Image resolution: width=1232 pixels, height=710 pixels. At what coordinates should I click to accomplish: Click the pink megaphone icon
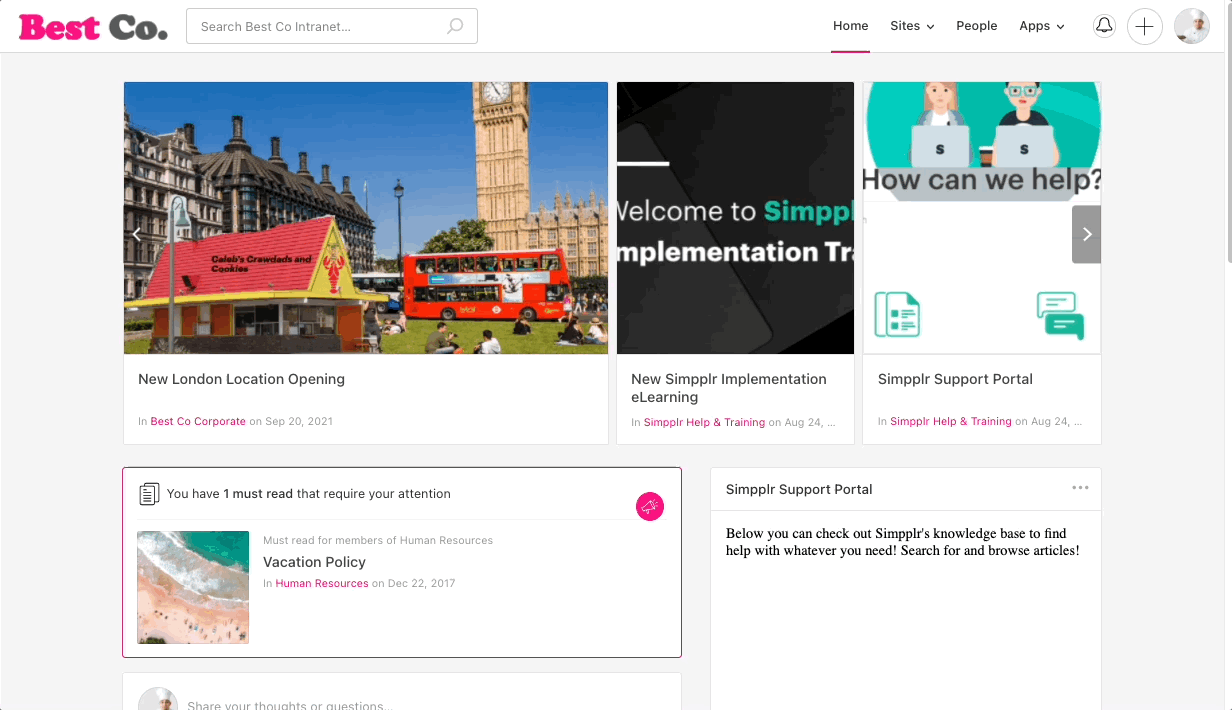[x=650, y=507]
